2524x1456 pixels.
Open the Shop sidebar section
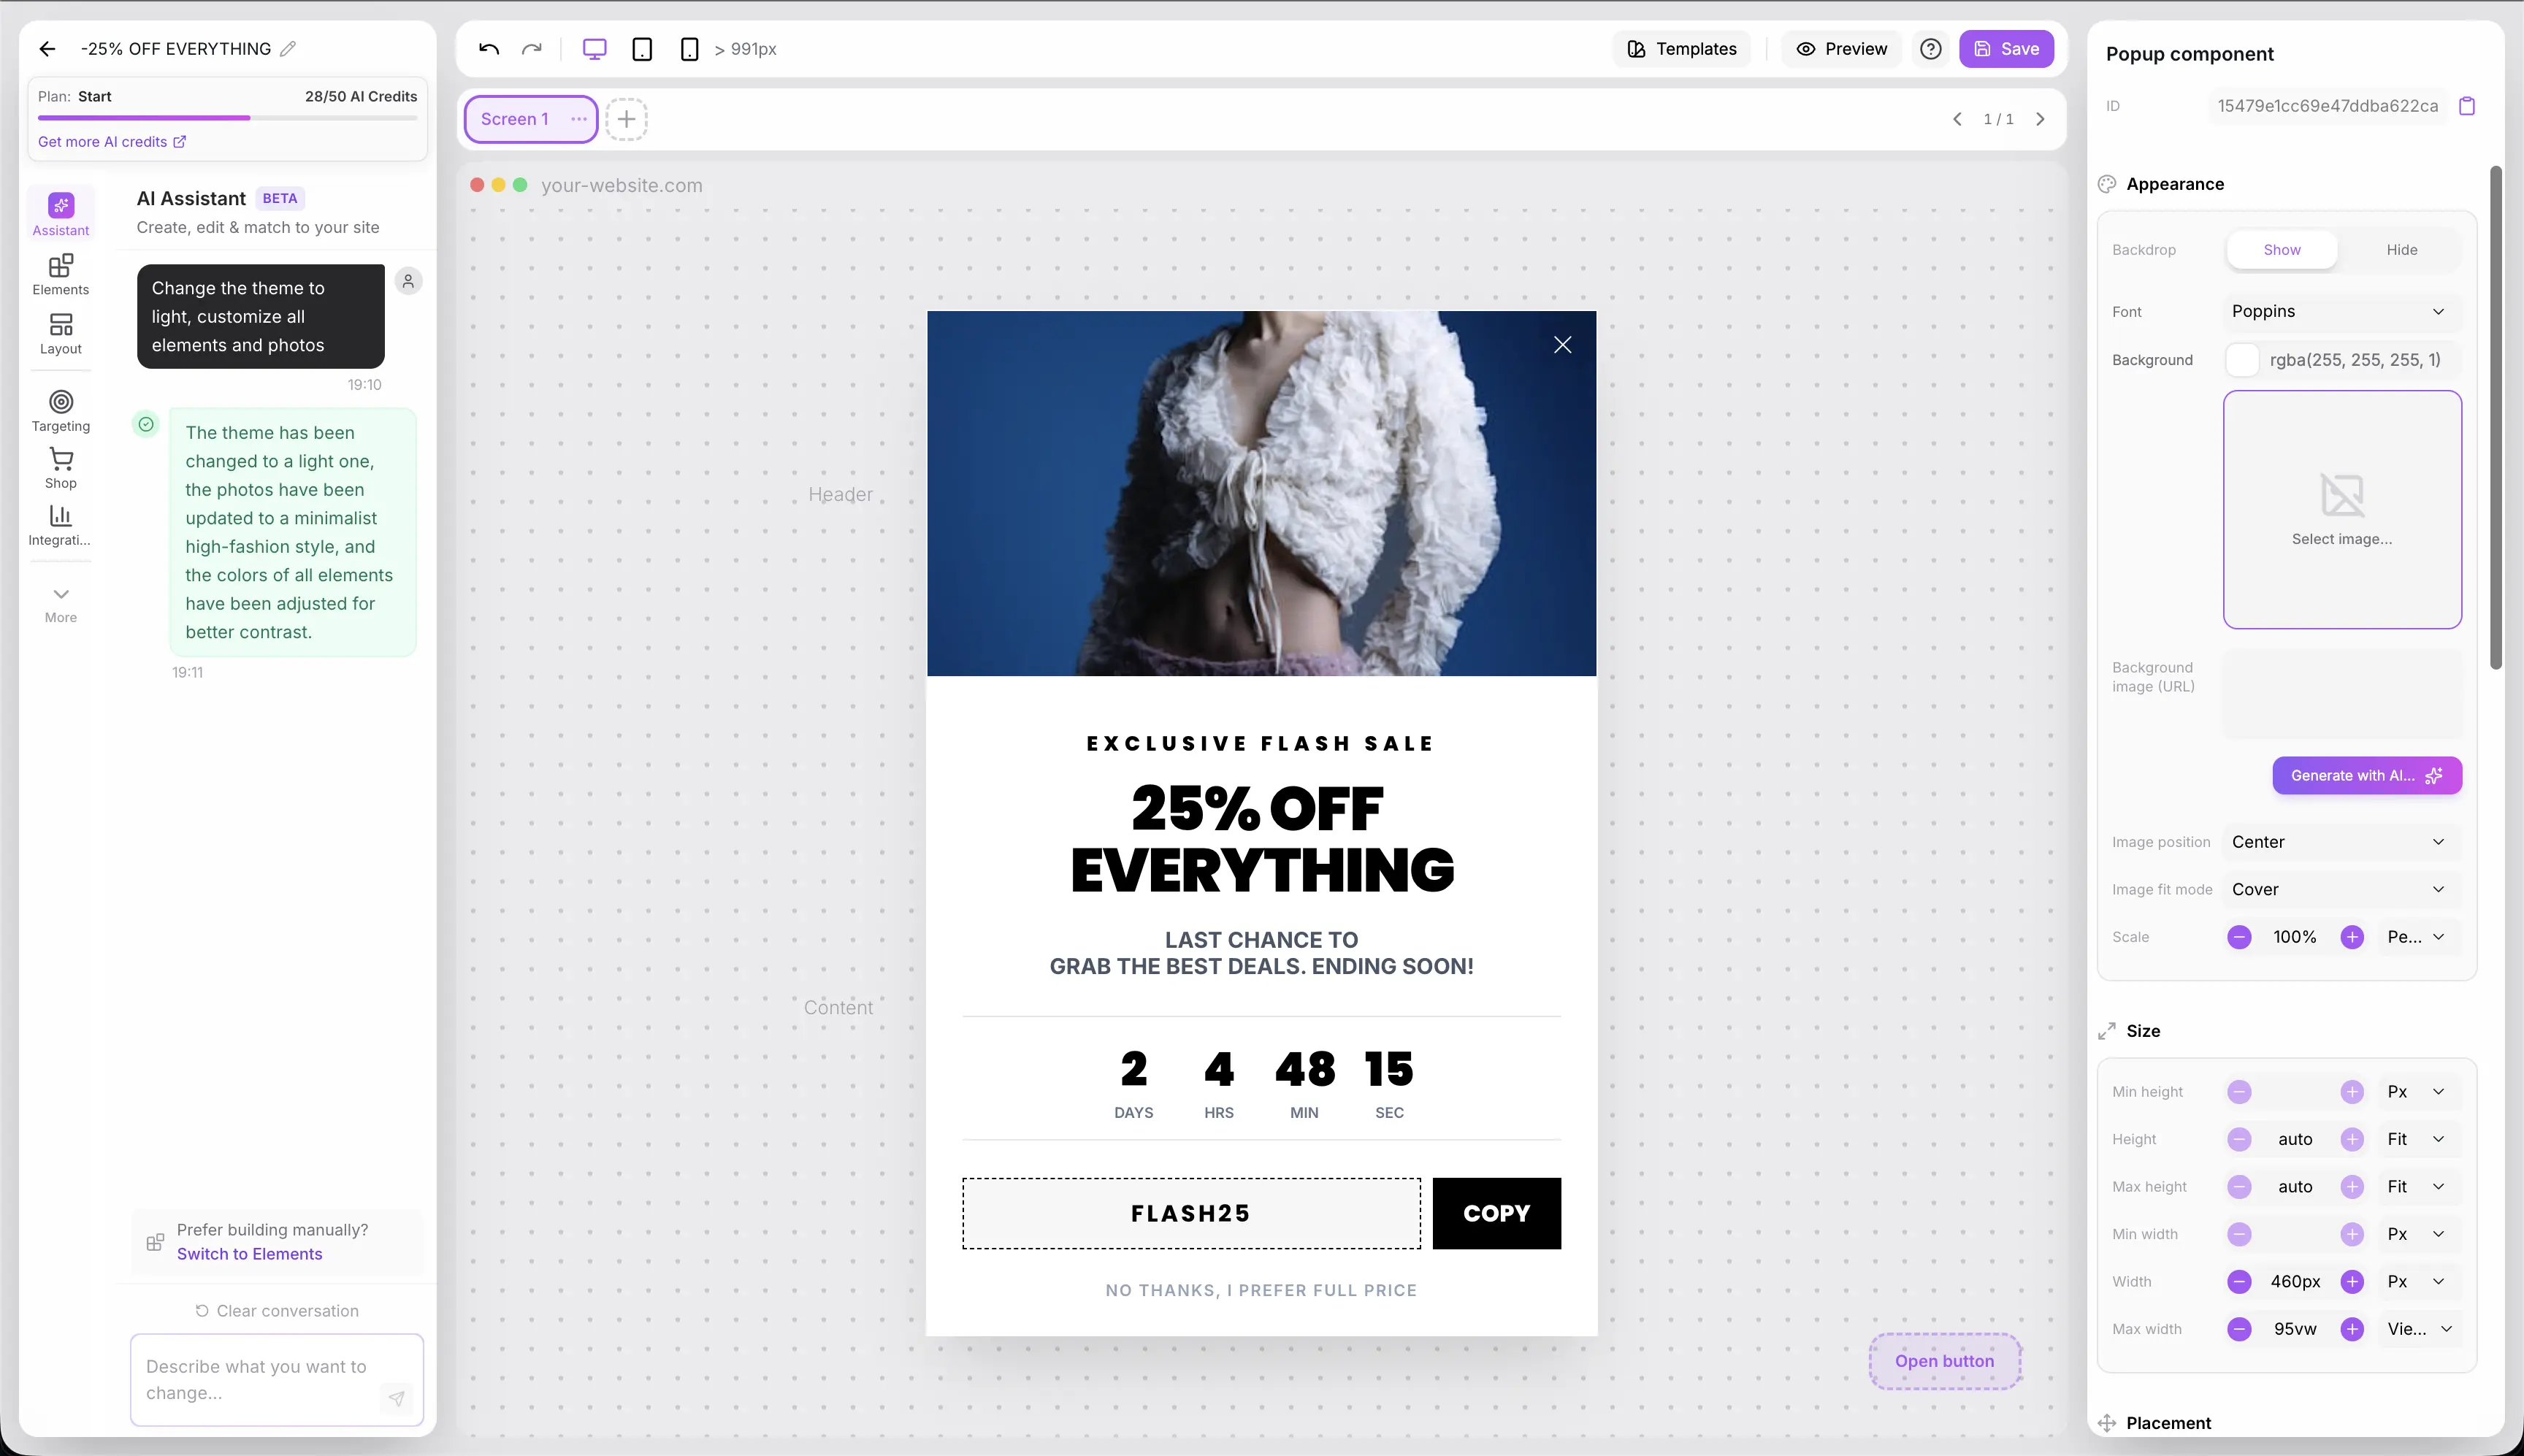click(x=61, y=468)
